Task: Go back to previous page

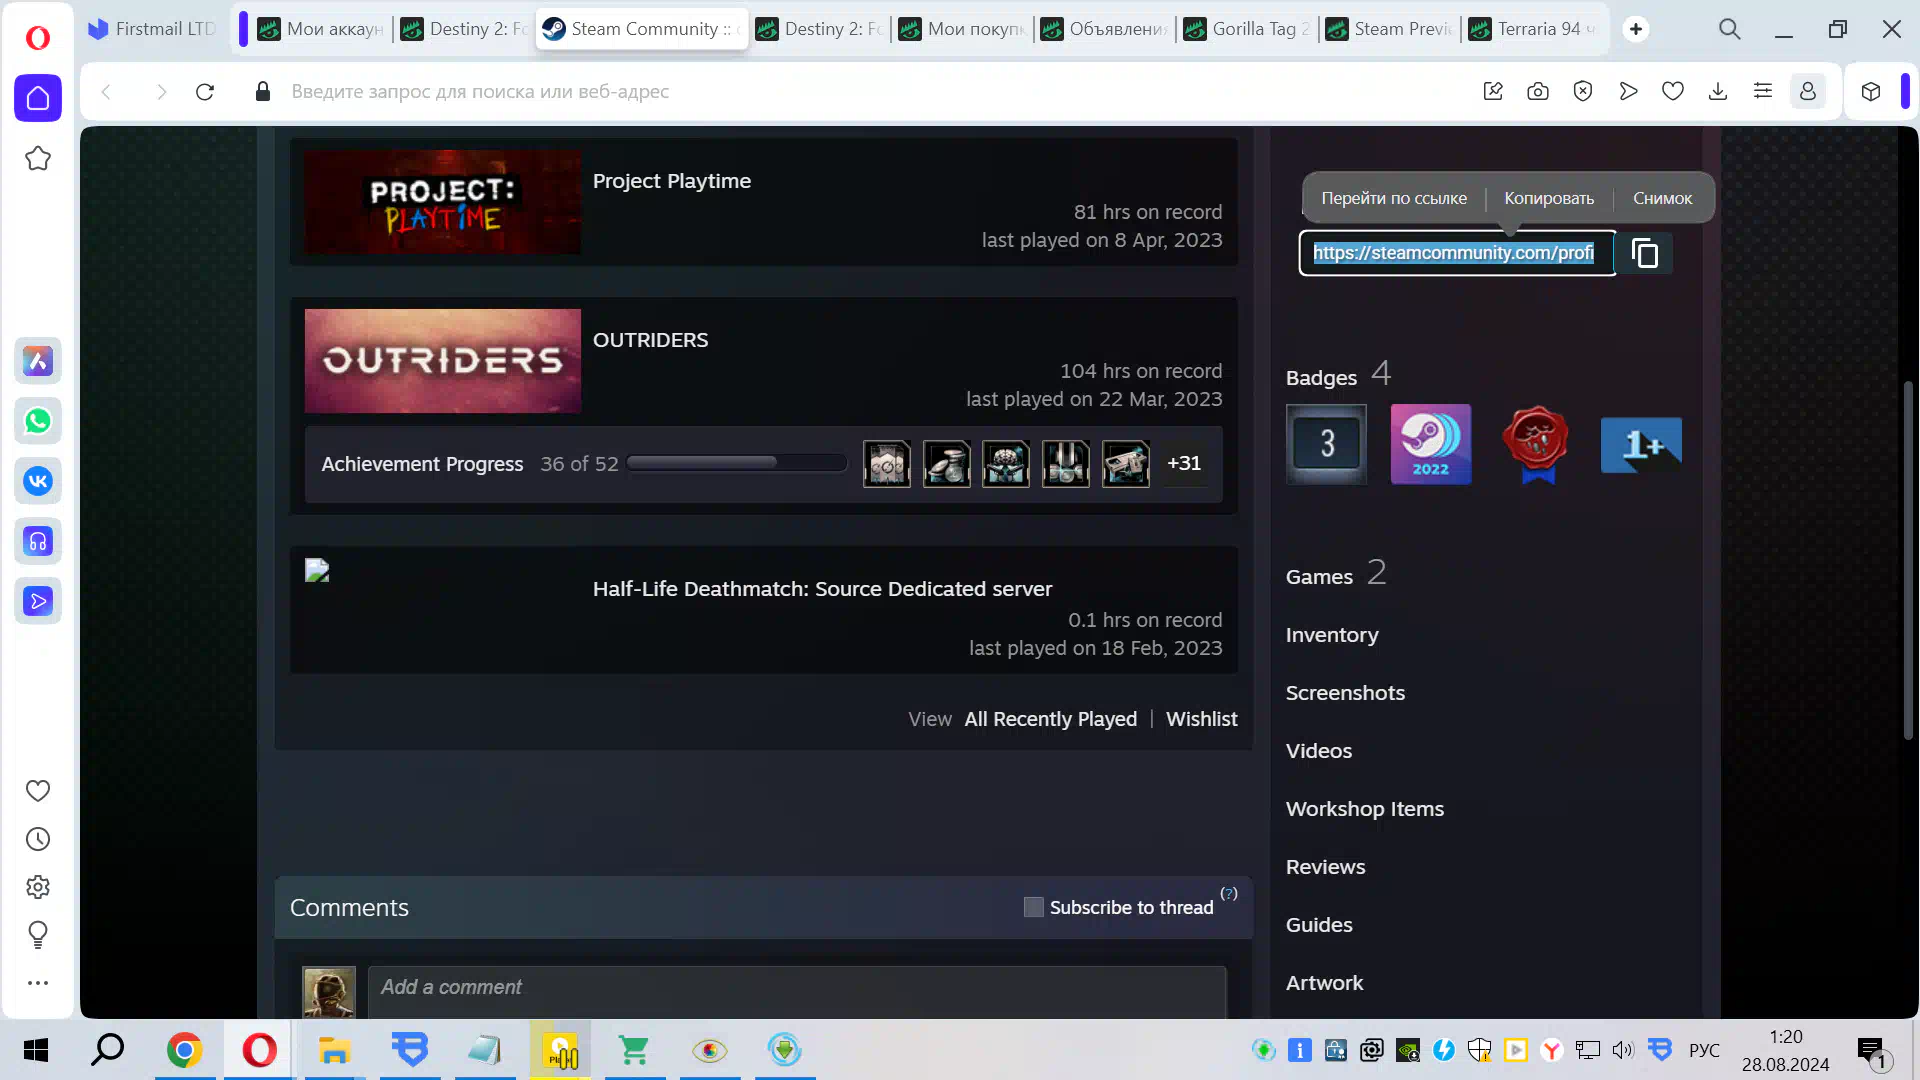Action: tap(106, 92)
